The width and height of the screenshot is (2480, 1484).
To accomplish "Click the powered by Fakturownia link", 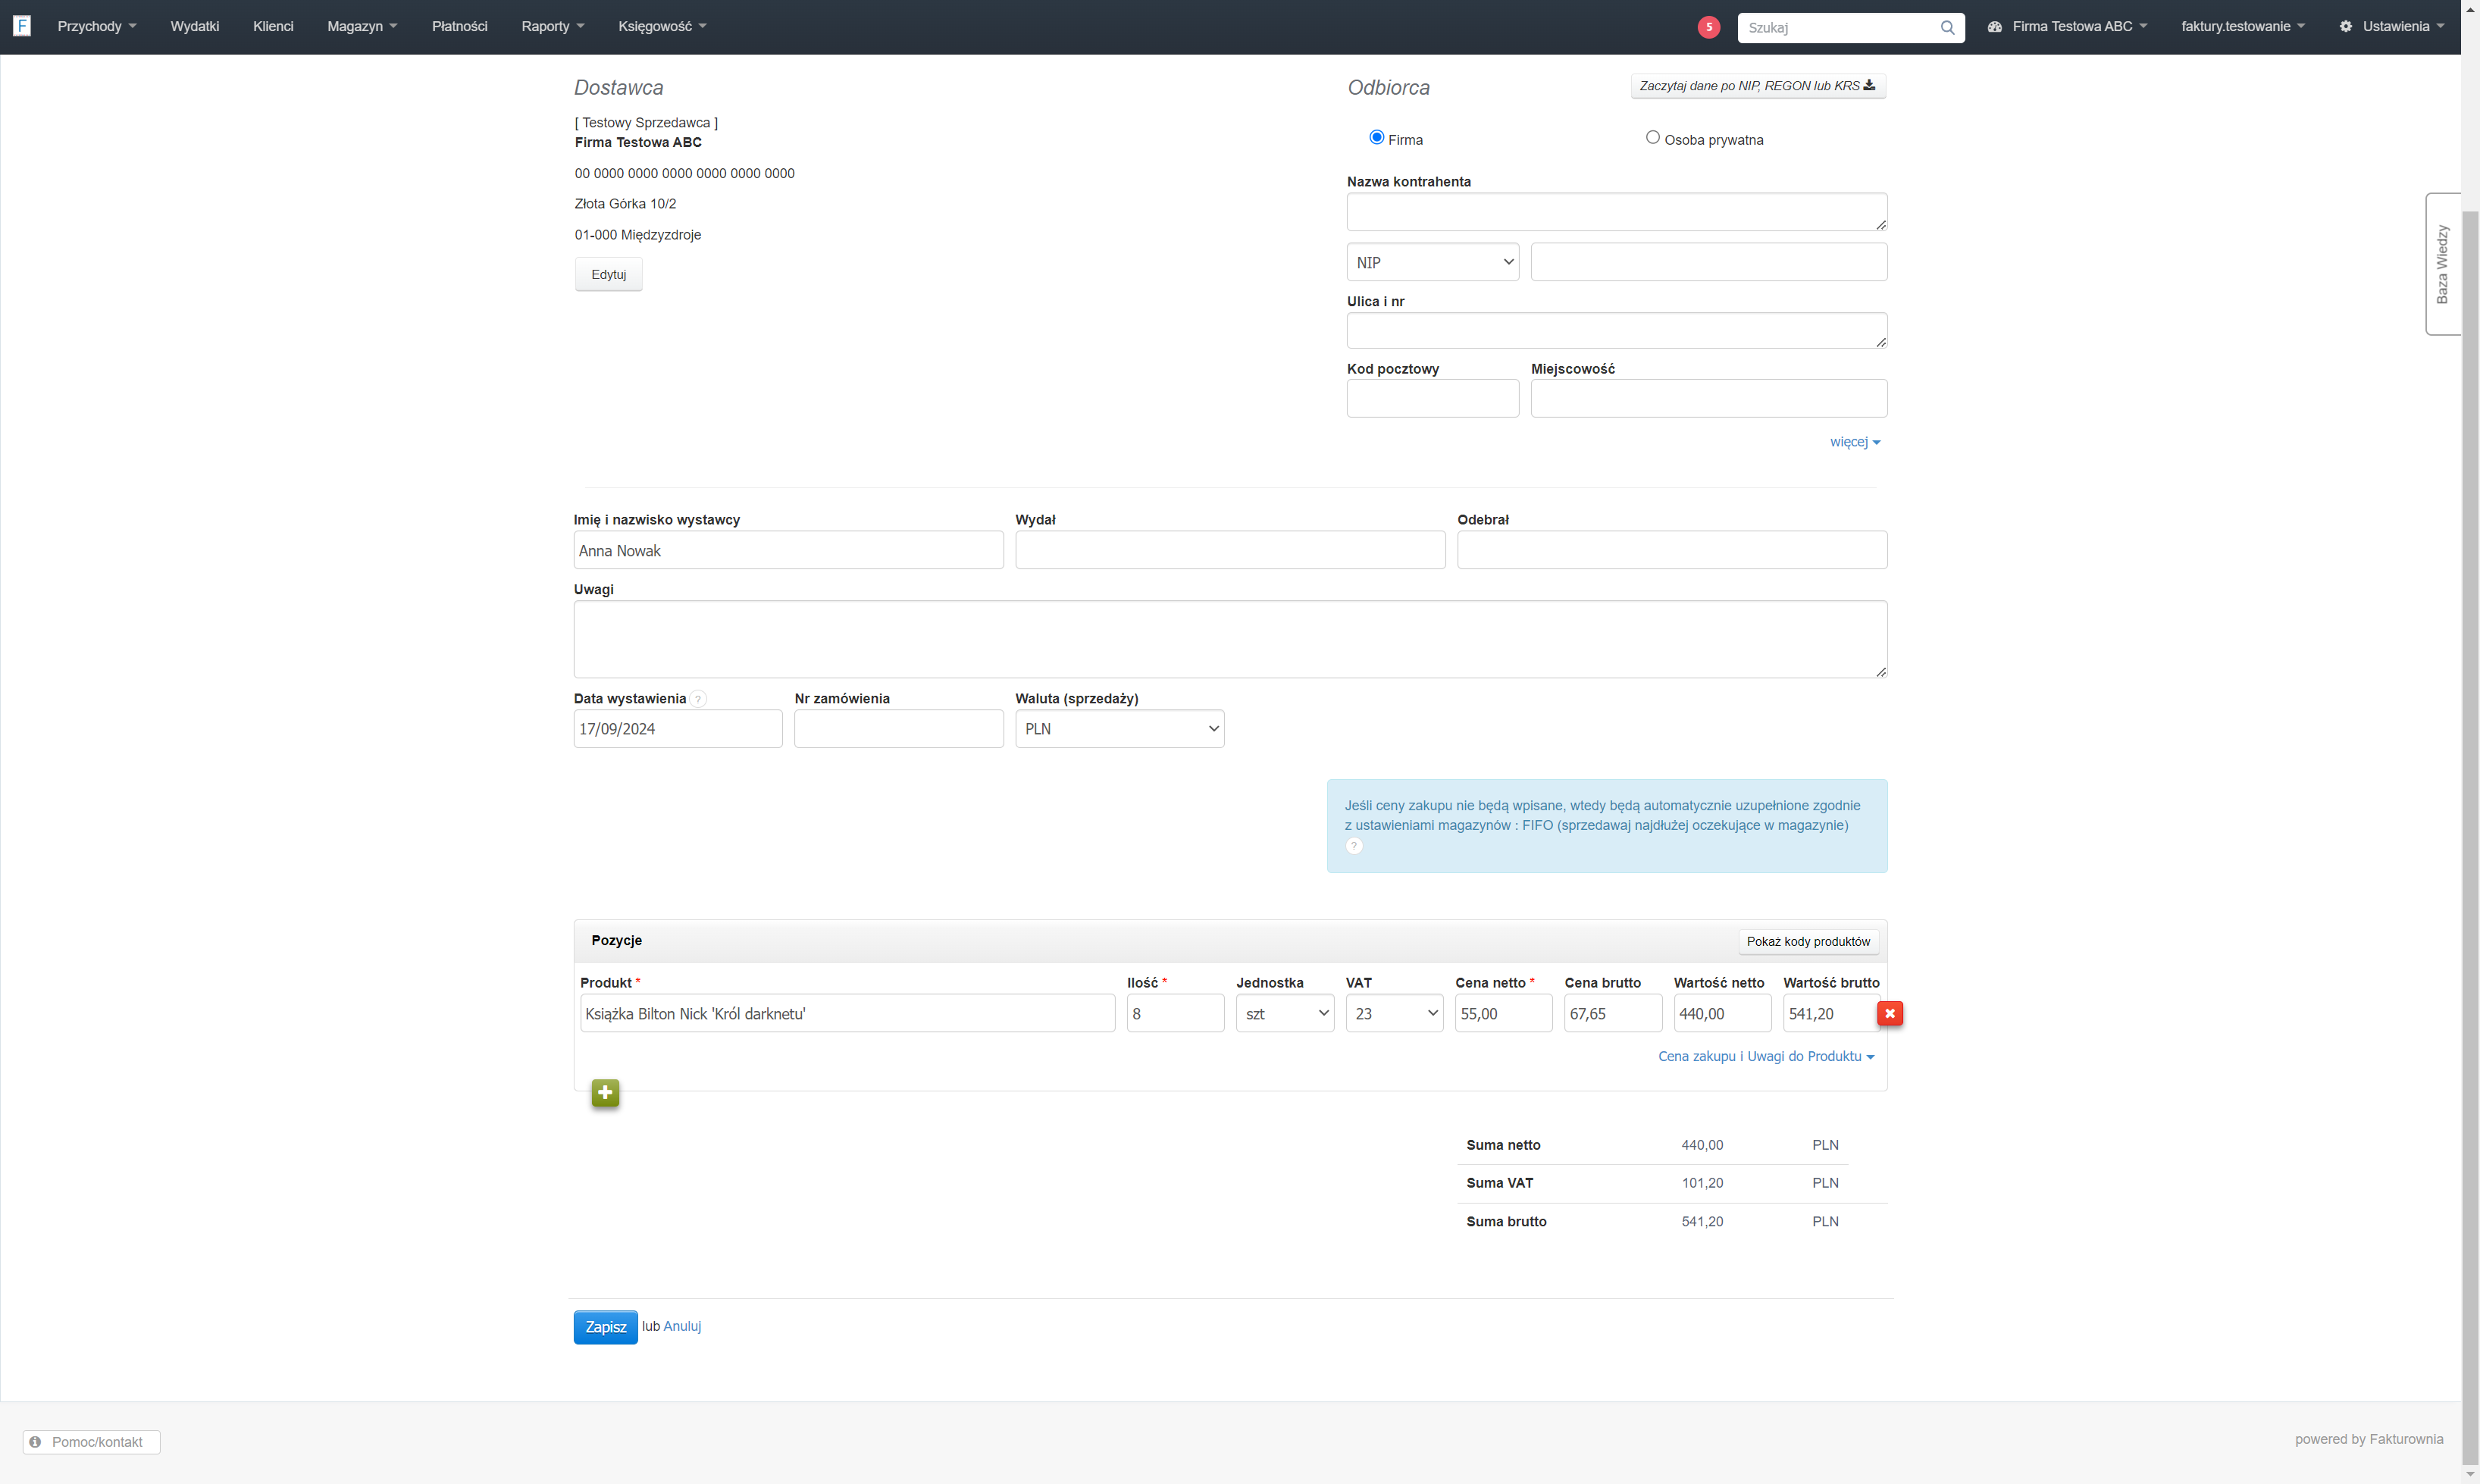I will 2368,1439.
